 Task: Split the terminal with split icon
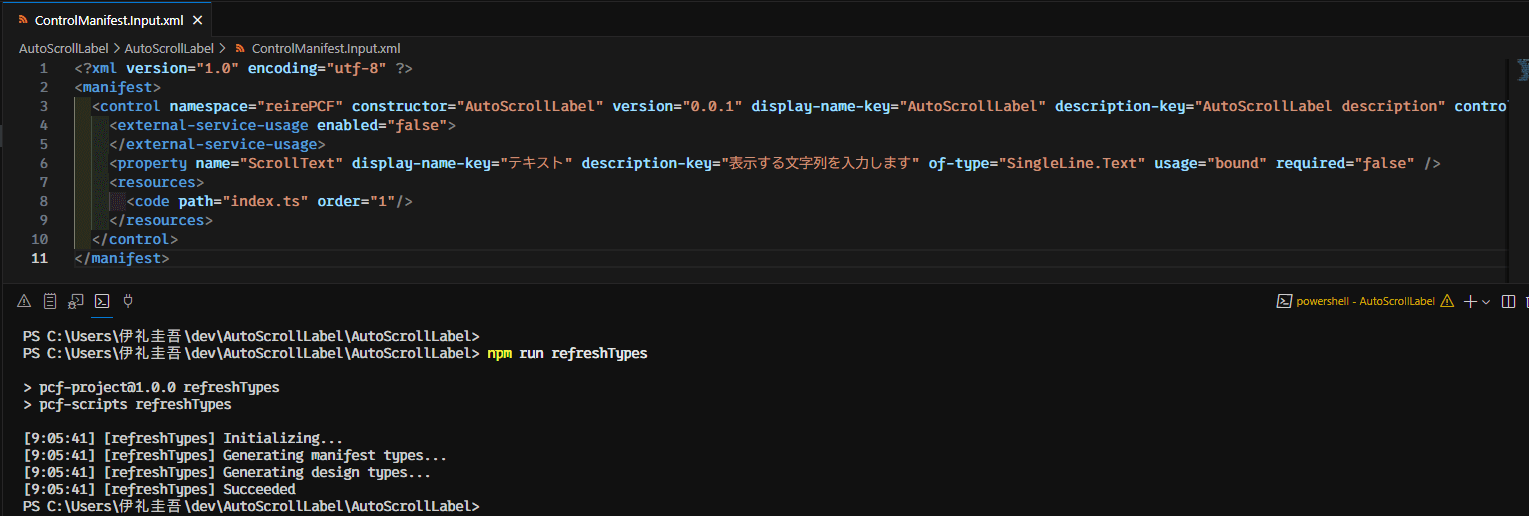click(1508, 301)
